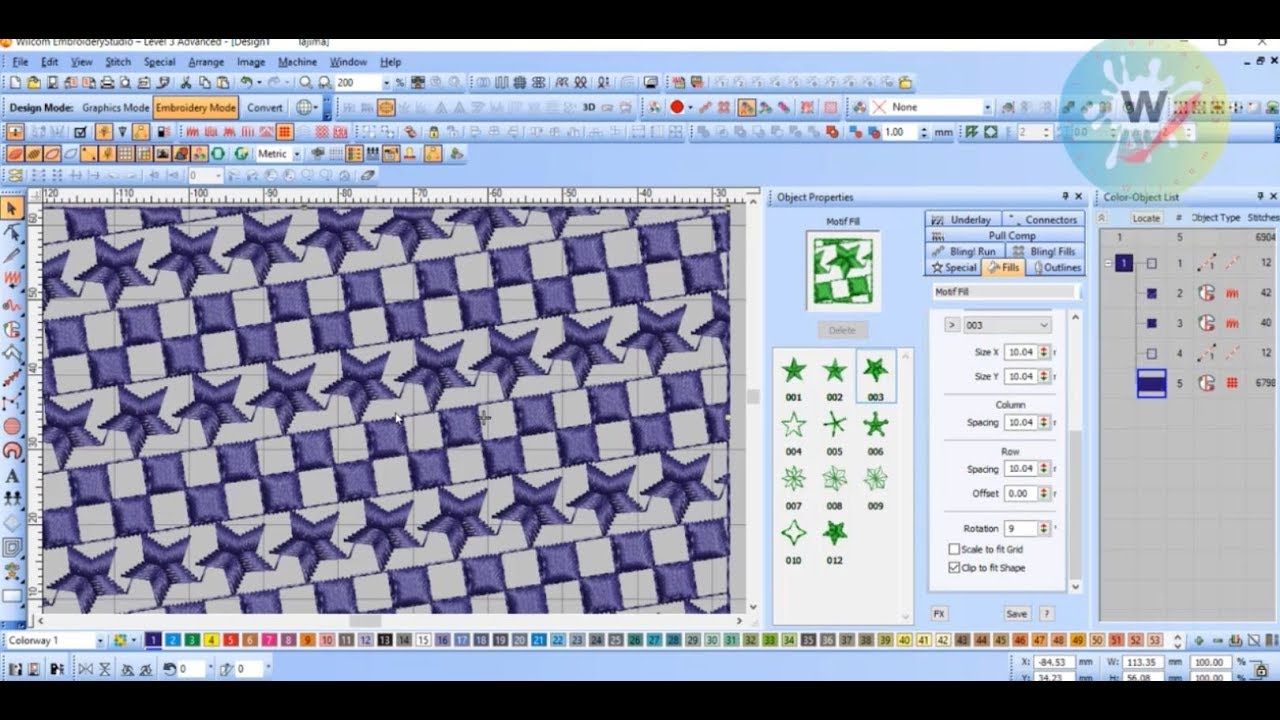Click the Save button in Object Properties
Image resolution: width=1280 pixels, height=720 pixels.
(x=1016, y=614)
